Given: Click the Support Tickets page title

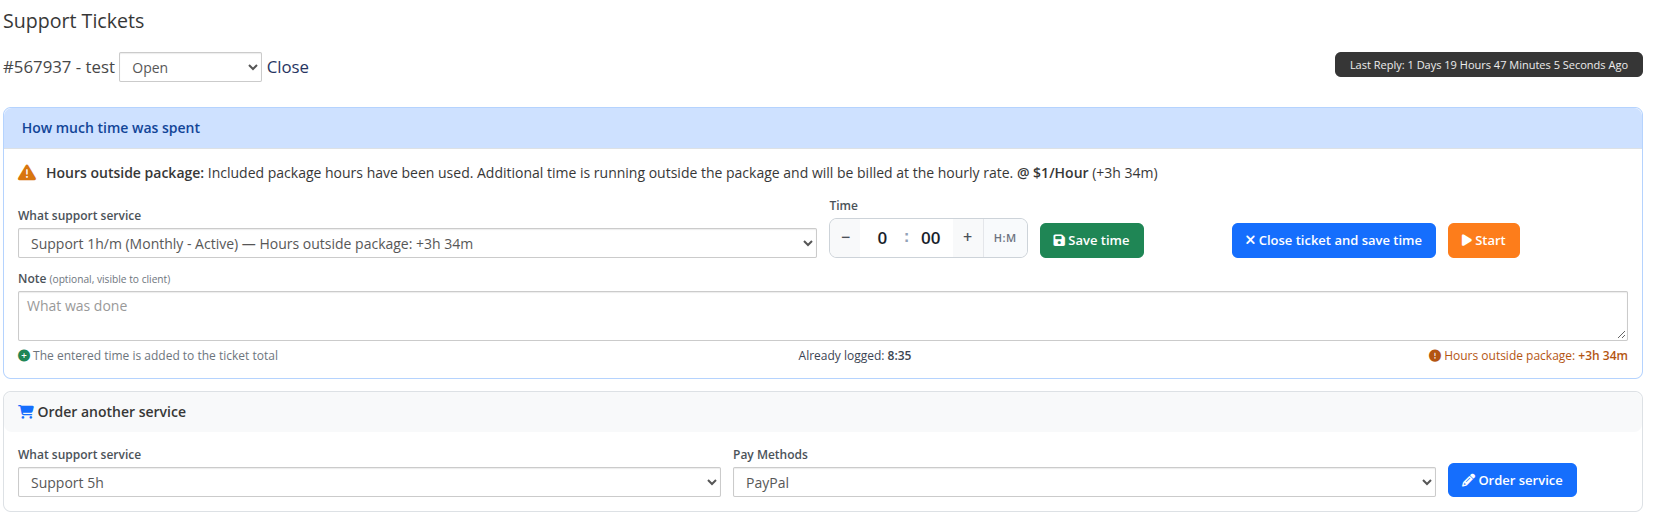Looking at the screenshot, I should [x=74, y=21].
